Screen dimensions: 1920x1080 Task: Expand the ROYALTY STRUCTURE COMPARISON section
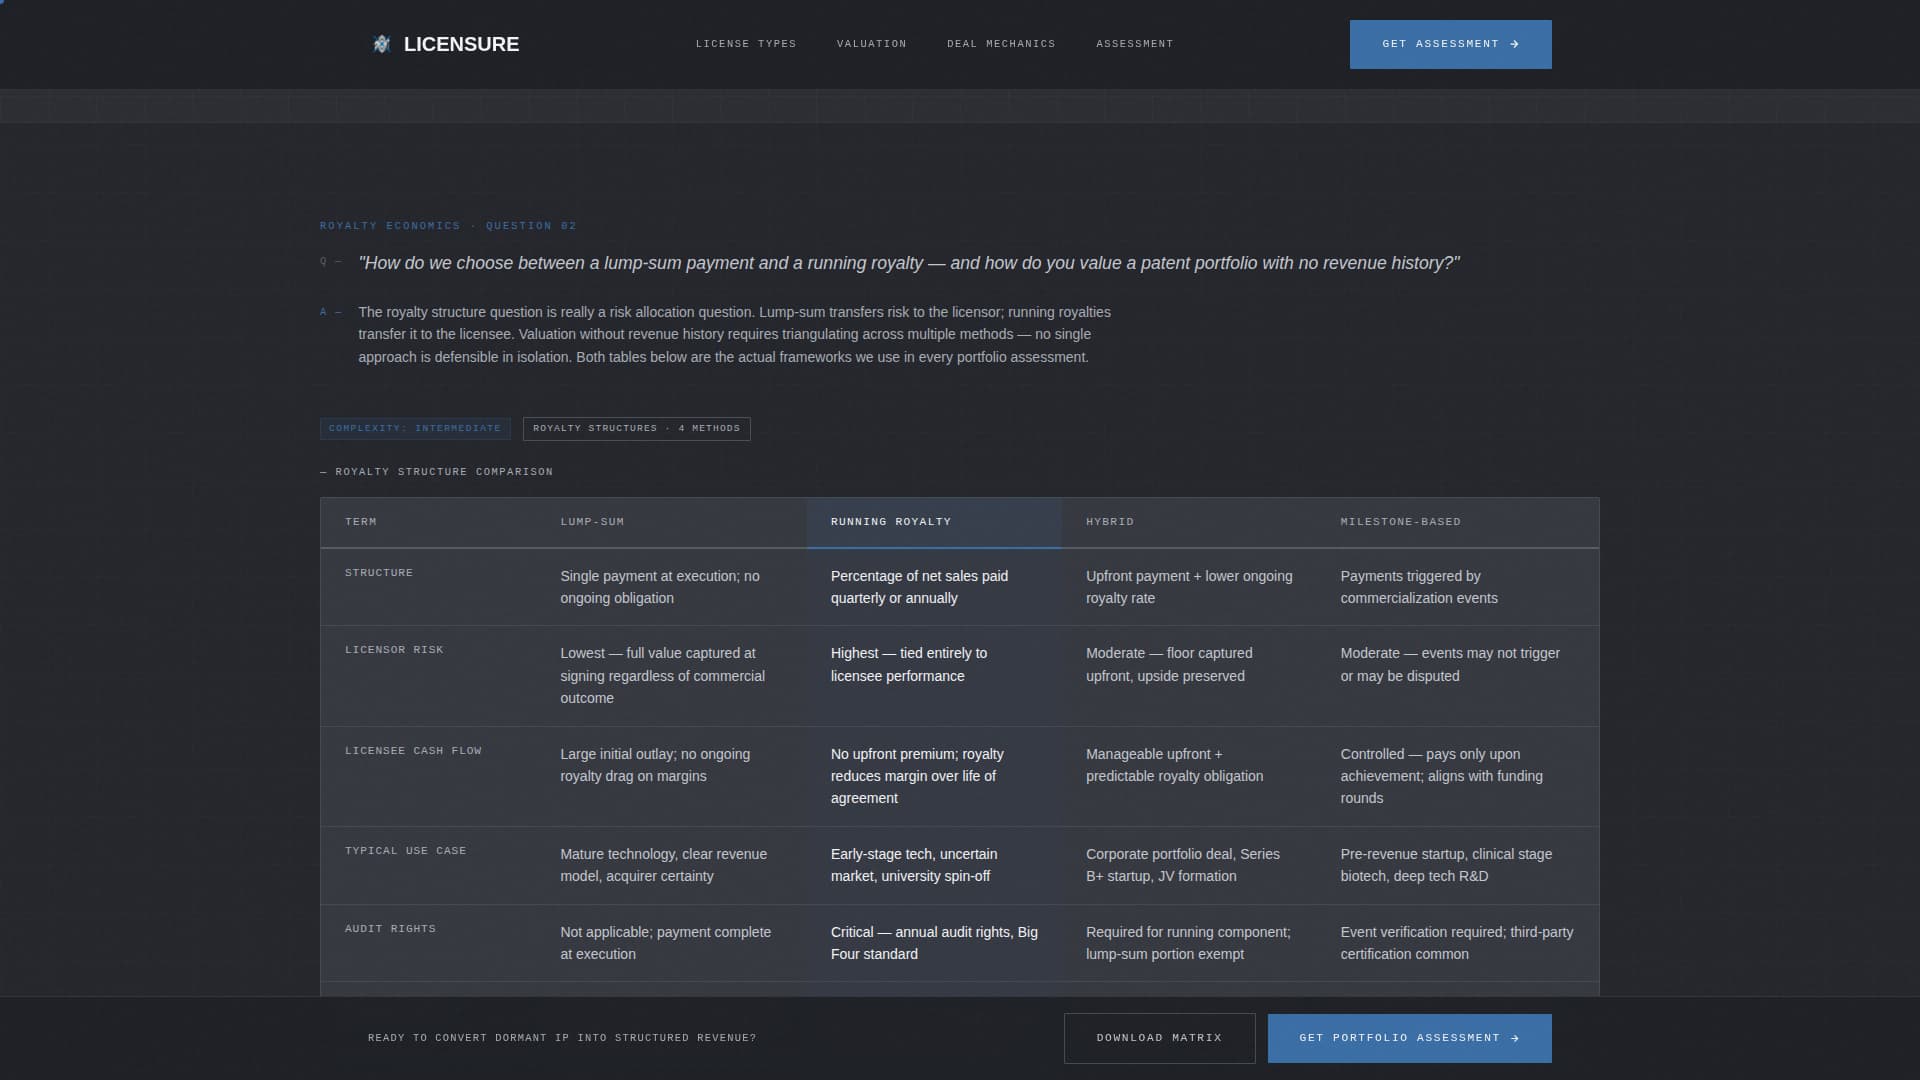(x=437, y=471)
